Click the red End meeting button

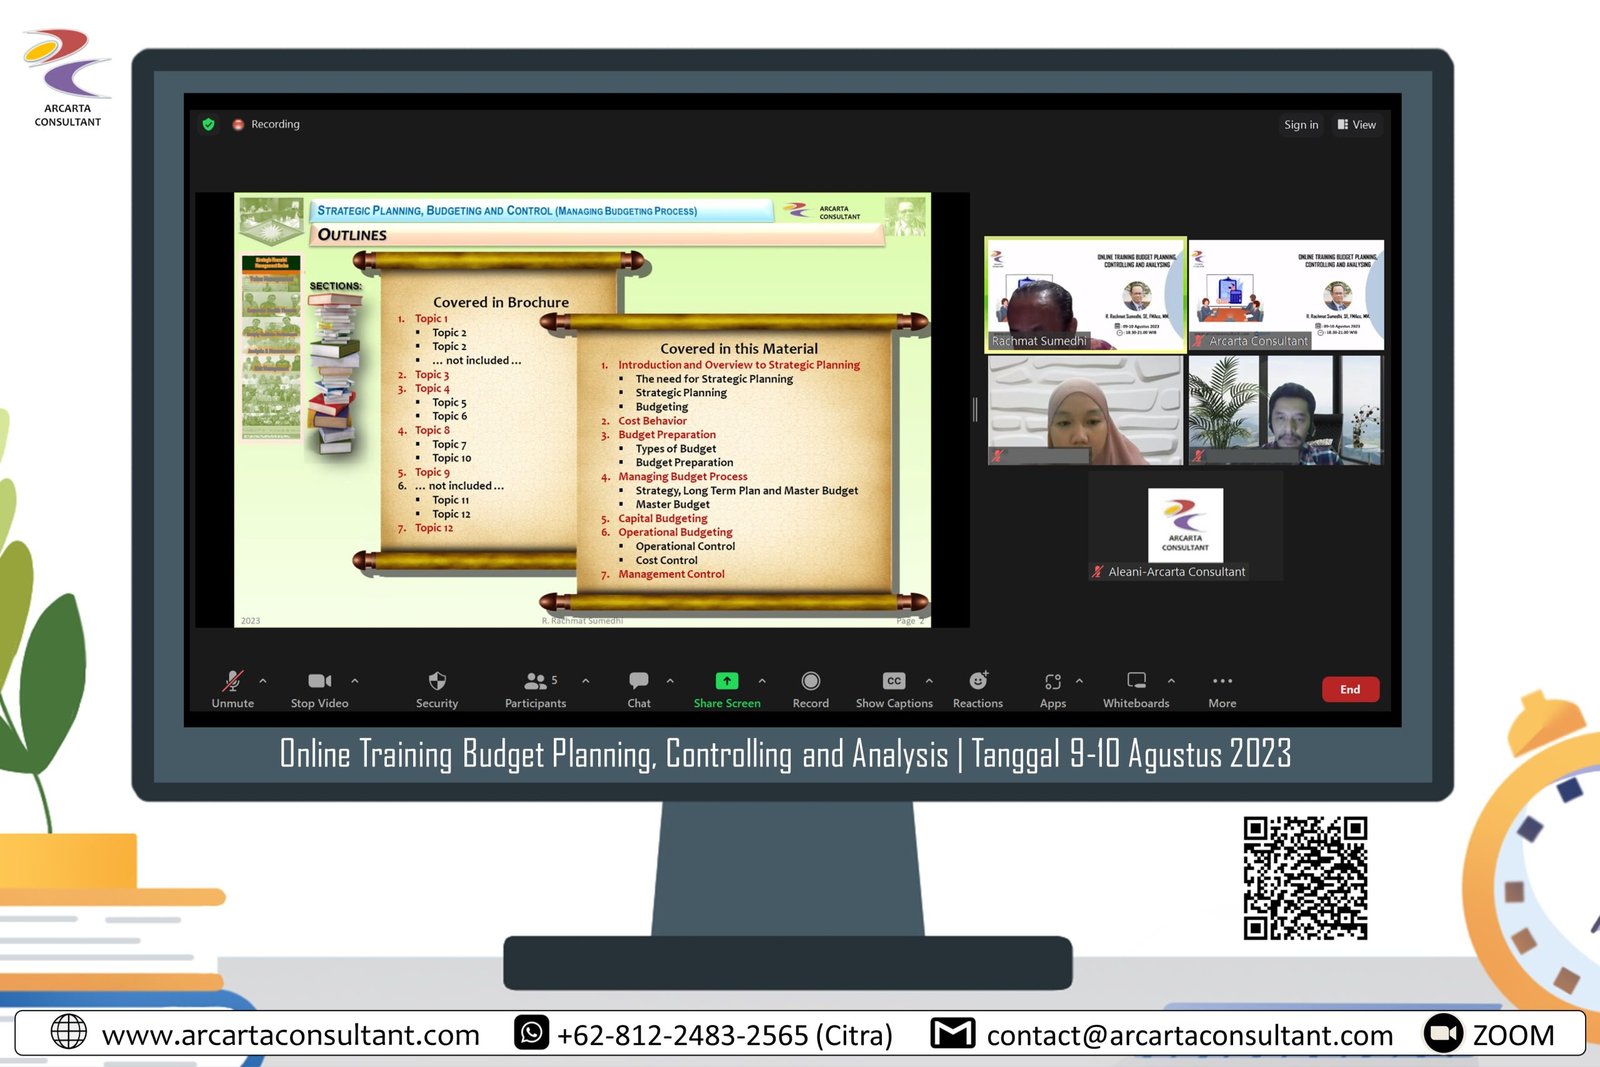tap(1350, 689)
